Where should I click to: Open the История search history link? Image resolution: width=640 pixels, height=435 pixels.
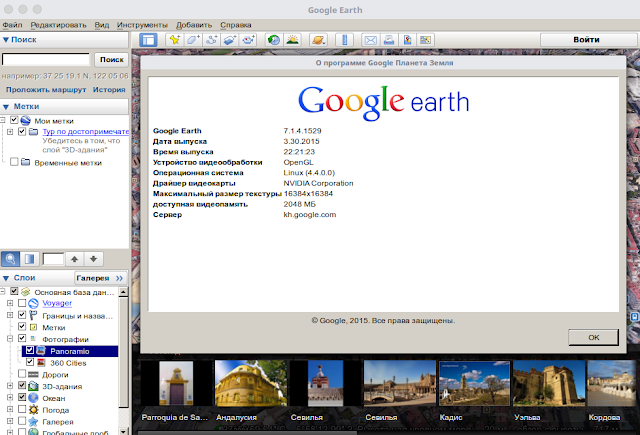coord(109,90)
